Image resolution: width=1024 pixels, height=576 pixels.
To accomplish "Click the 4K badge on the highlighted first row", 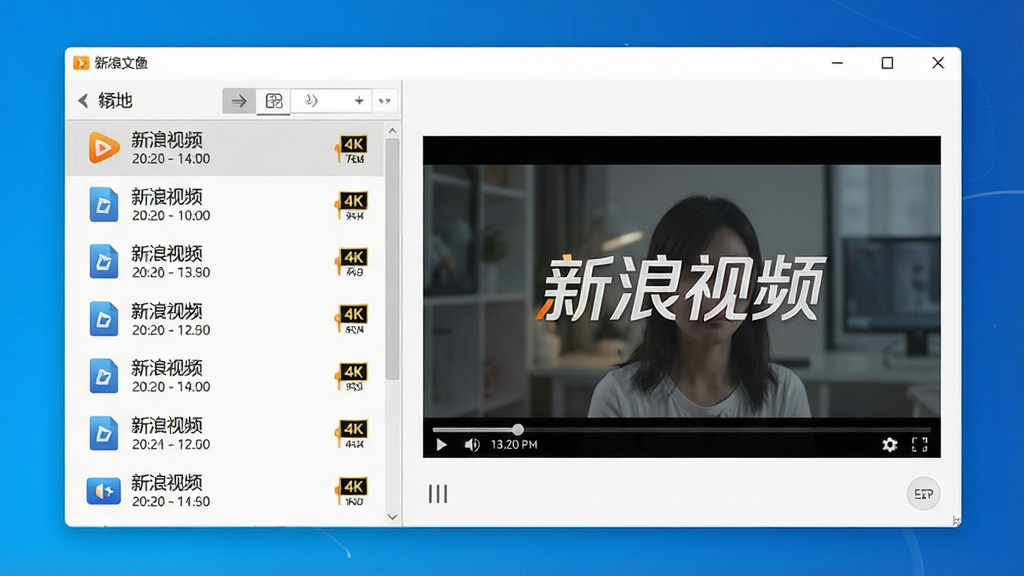I will (x=352, y=149).
